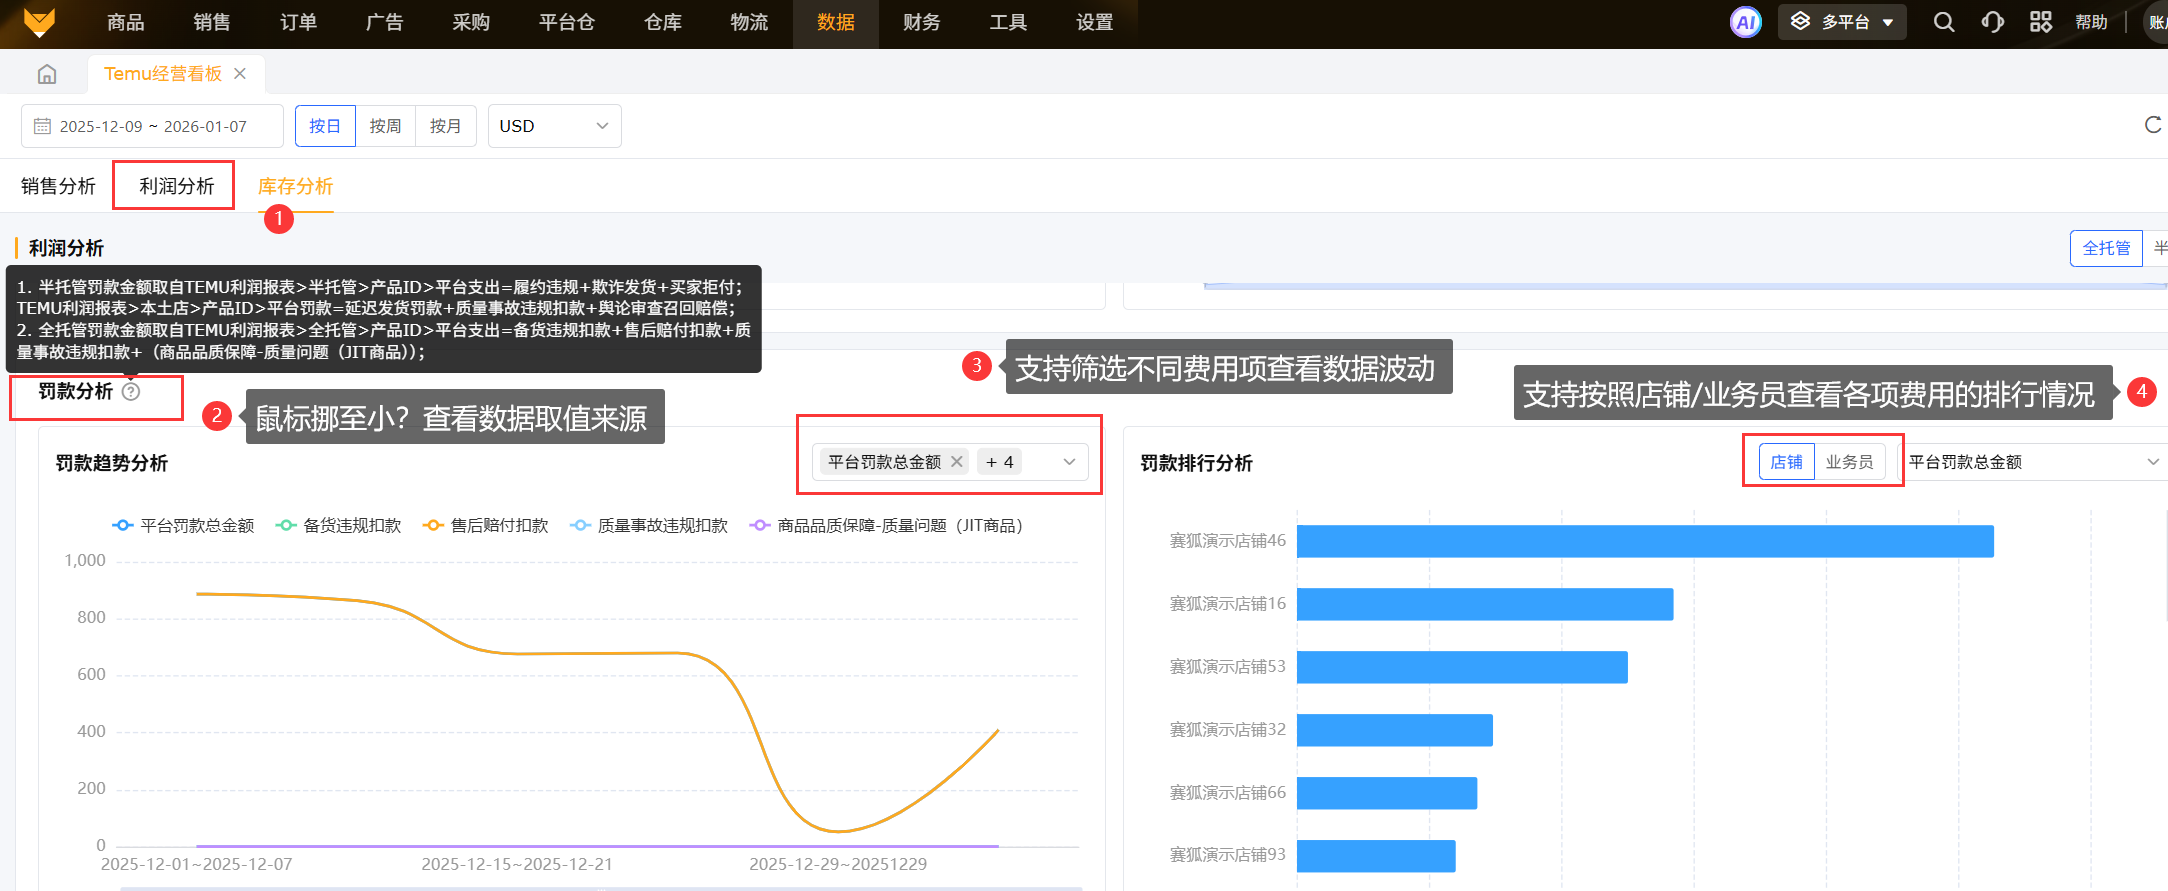The width and height of the screenshot is (2168, 891).
Task: Switch view granularity to 按周
Action: (x=385, y=126)
